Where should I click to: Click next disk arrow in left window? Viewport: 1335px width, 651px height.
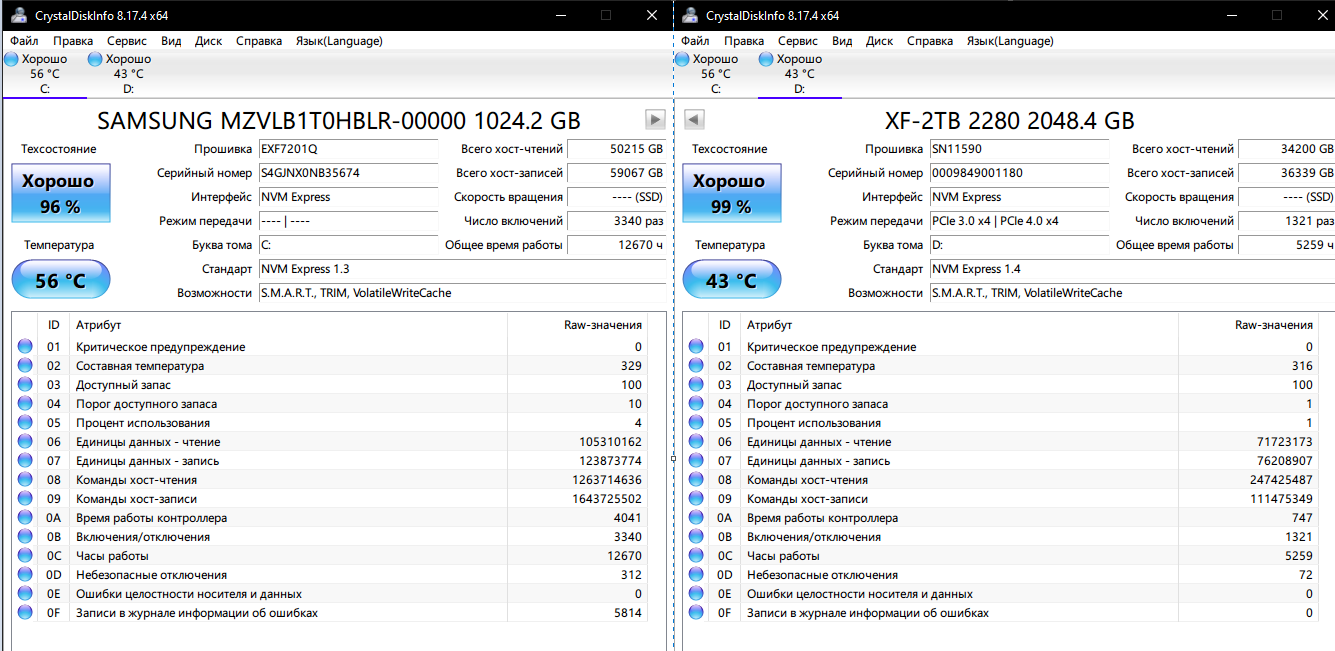click(x=655, y=120)
